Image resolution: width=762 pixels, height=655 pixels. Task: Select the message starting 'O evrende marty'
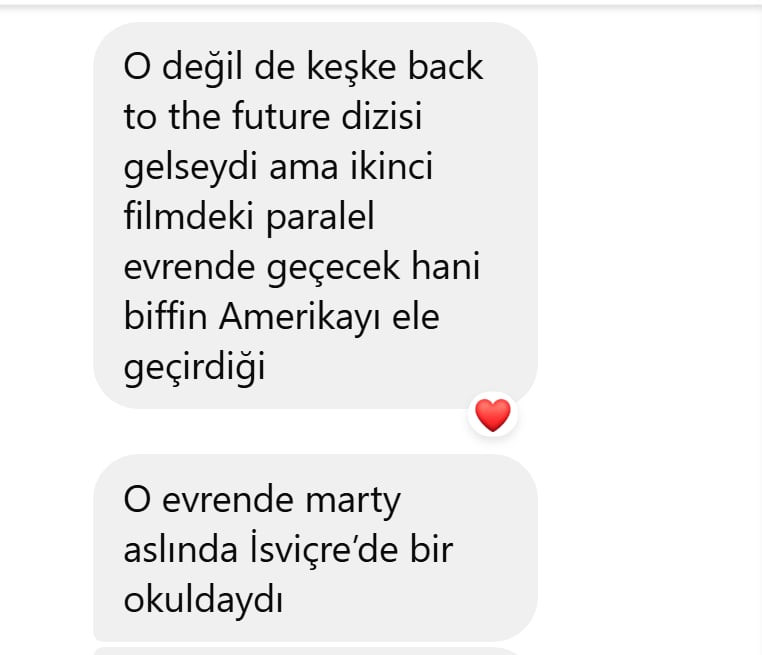(315, 548)
